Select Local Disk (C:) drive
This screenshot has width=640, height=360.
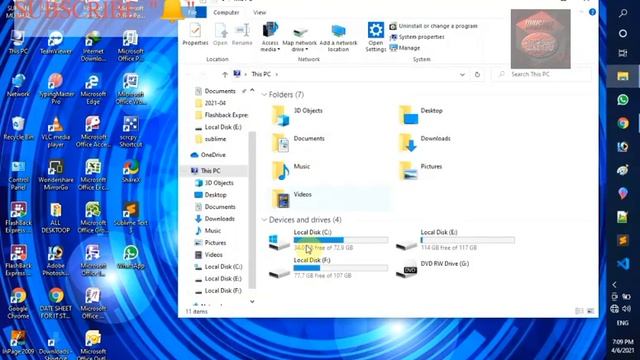(329, 240)
